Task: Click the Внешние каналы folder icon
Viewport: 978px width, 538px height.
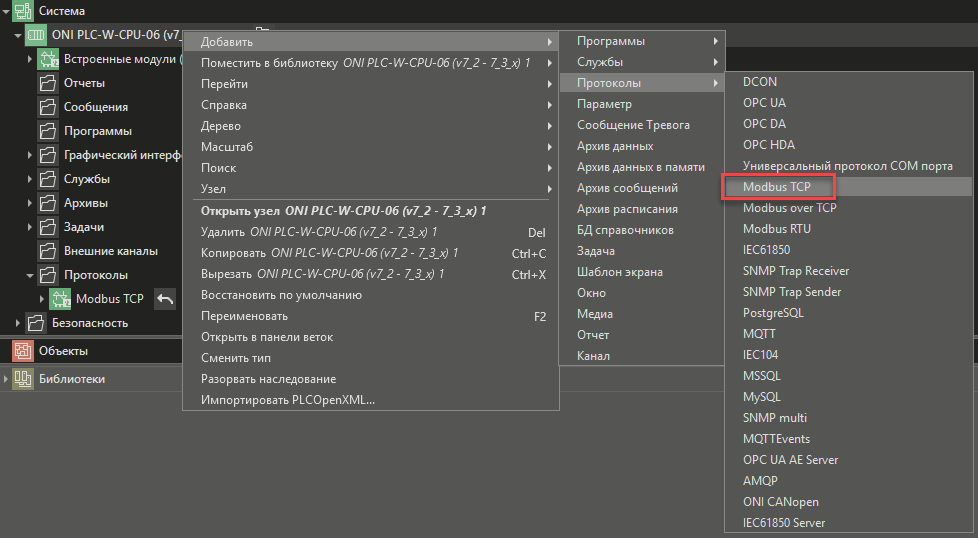Action: [47, 251]
